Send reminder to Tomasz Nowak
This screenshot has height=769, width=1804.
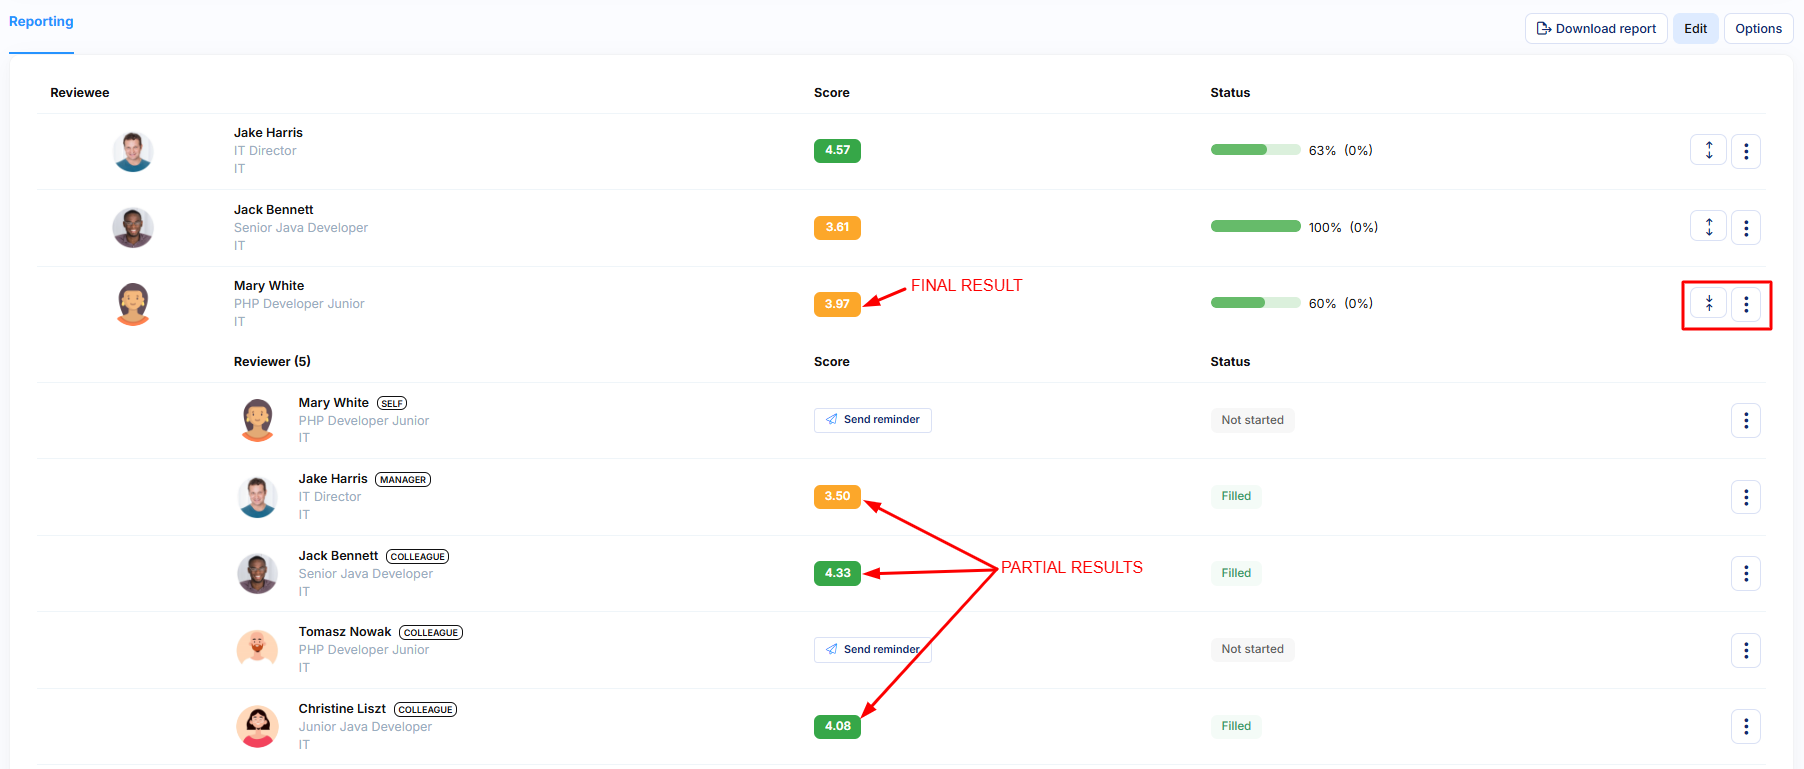tap(872, 650)
